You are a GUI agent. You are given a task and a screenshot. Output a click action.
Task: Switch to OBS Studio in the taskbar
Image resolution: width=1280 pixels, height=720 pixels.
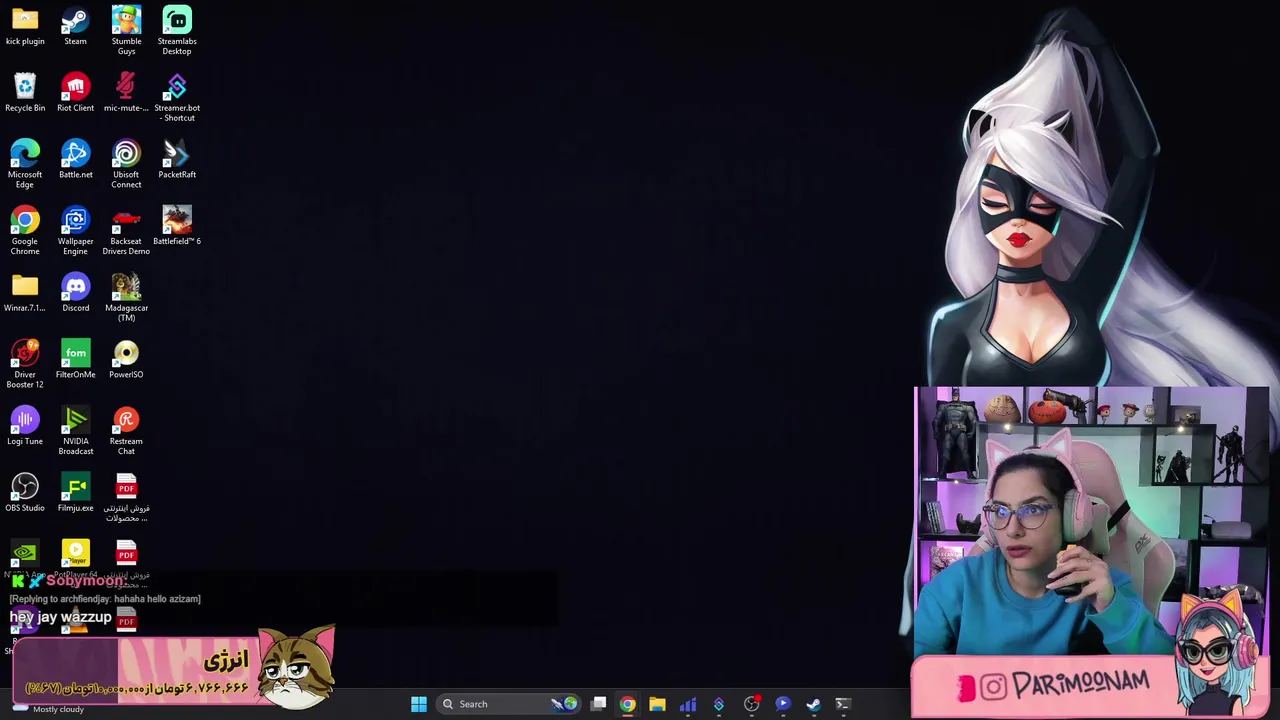(751, 704)
